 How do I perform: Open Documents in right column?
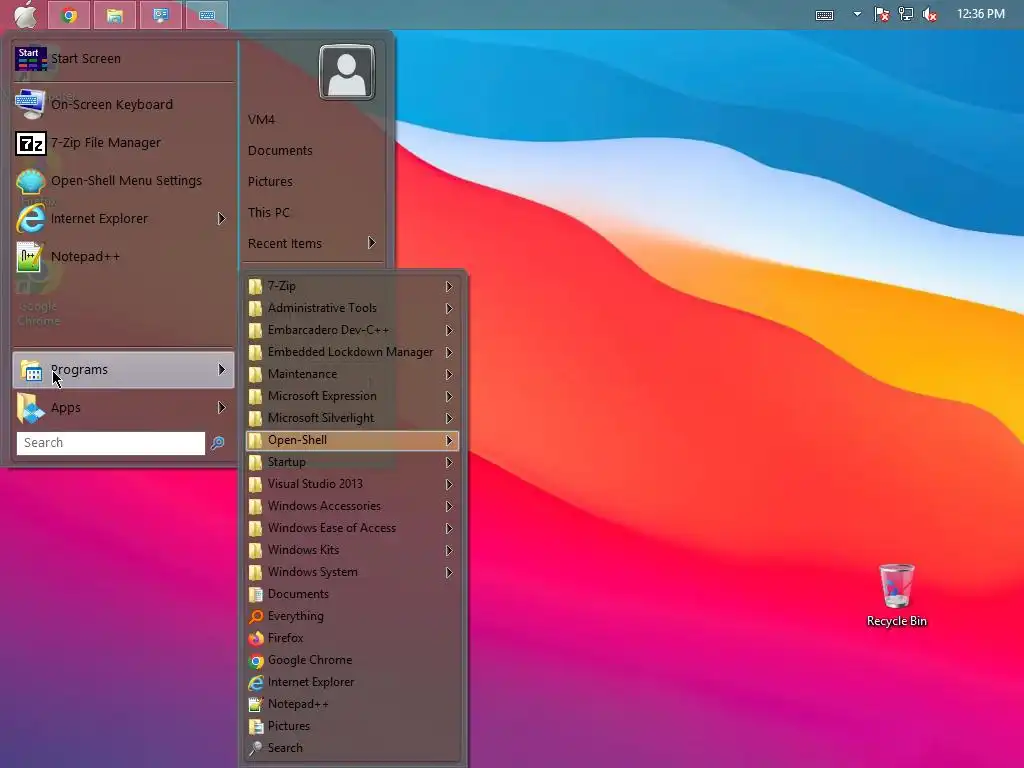[x=280, y=151]
